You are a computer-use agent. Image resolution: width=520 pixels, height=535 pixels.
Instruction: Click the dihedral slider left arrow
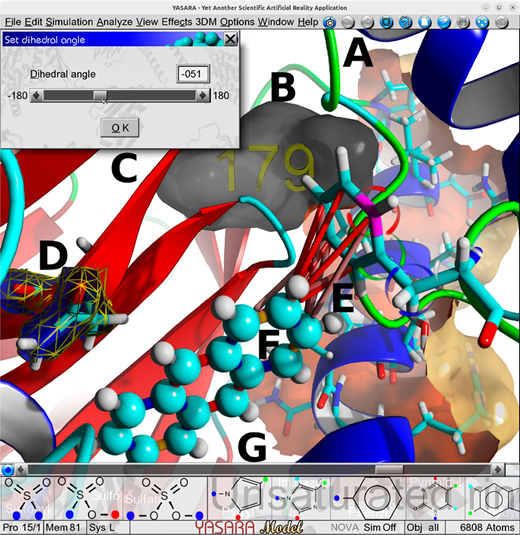pyautogui.click(x=37, y=96)
